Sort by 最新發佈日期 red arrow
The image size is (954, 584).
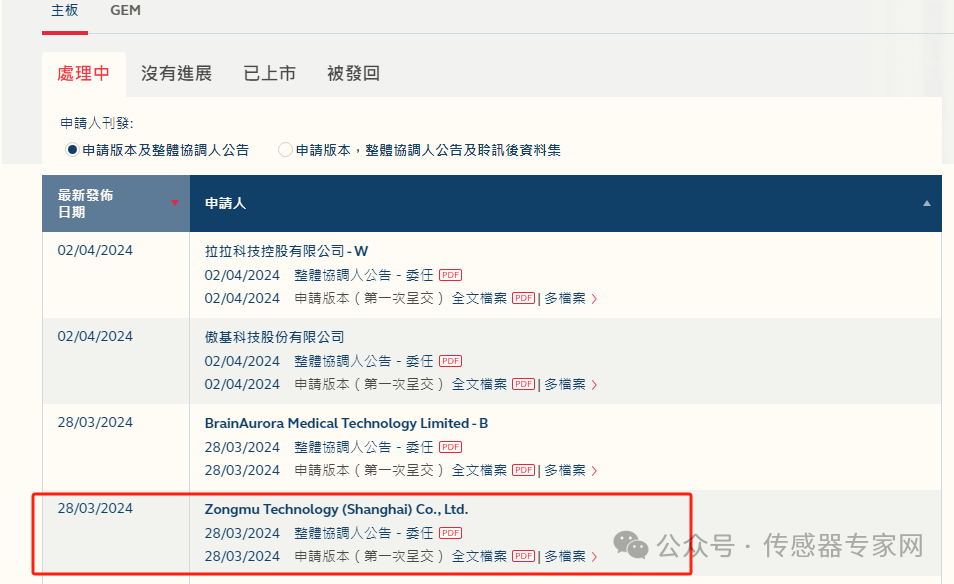[x=175, y=203]
